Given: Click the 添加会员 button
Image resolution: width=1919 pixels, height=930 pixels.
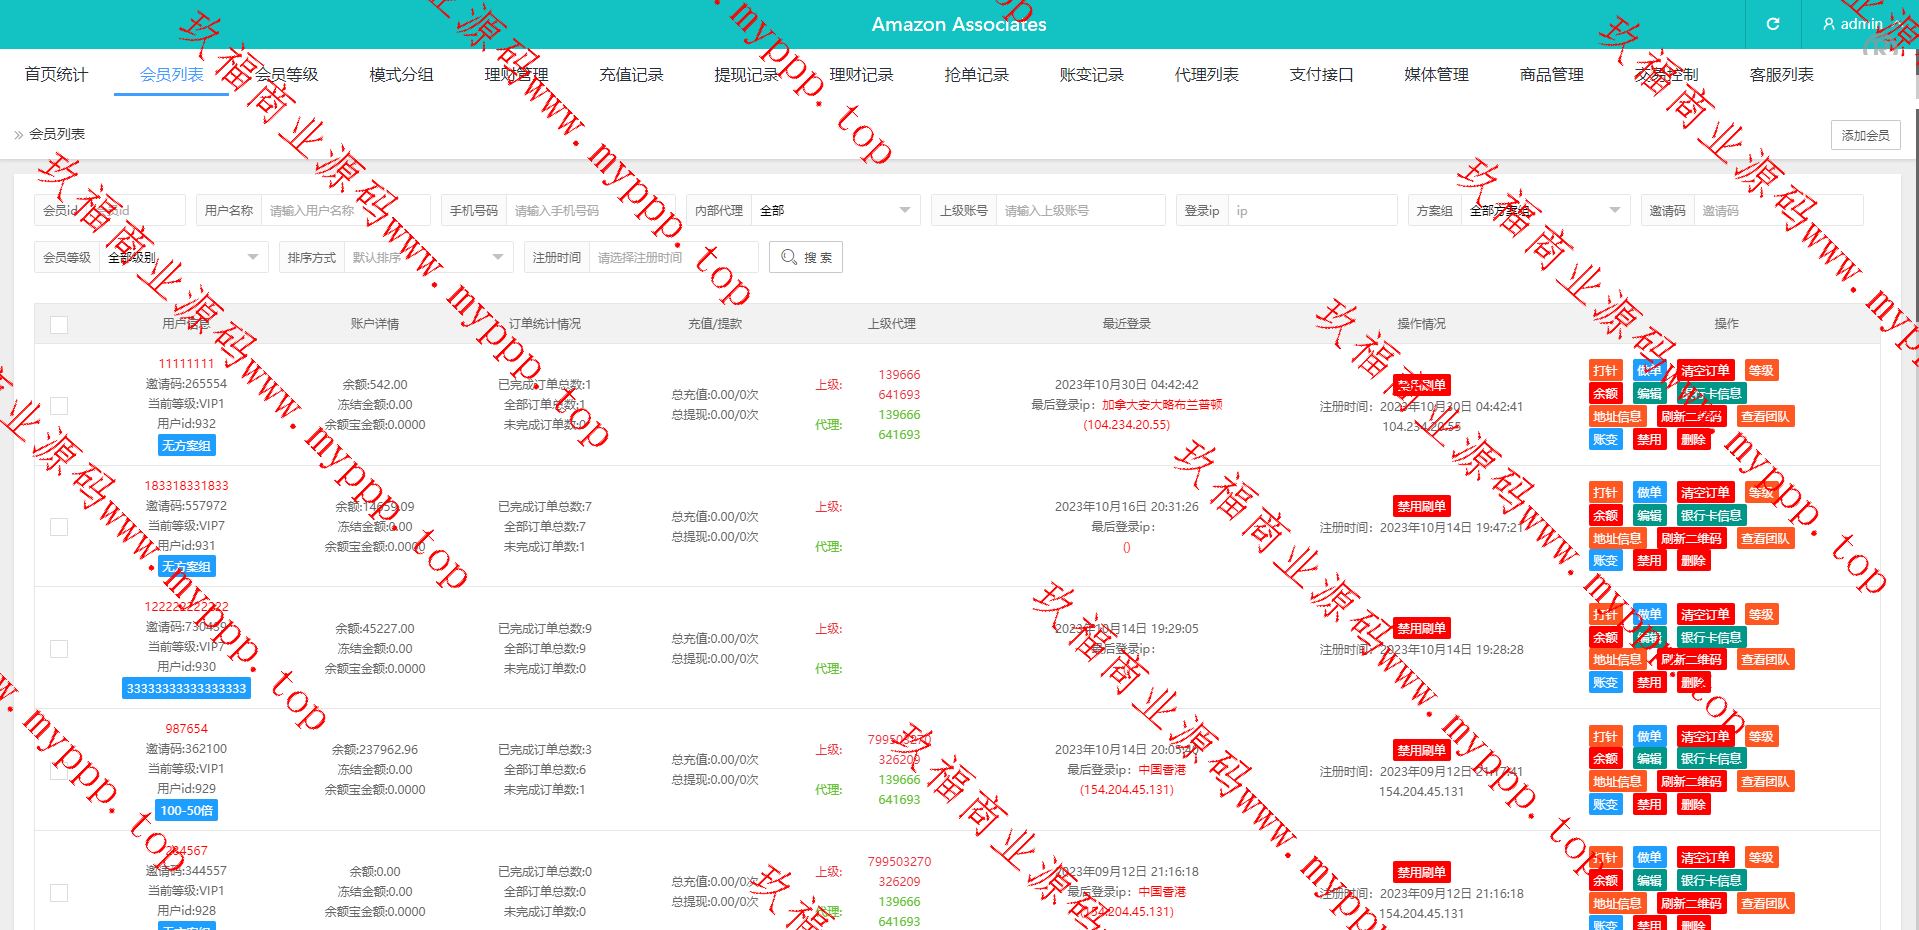Looking at the screenshot, I should coord(1865,135).
